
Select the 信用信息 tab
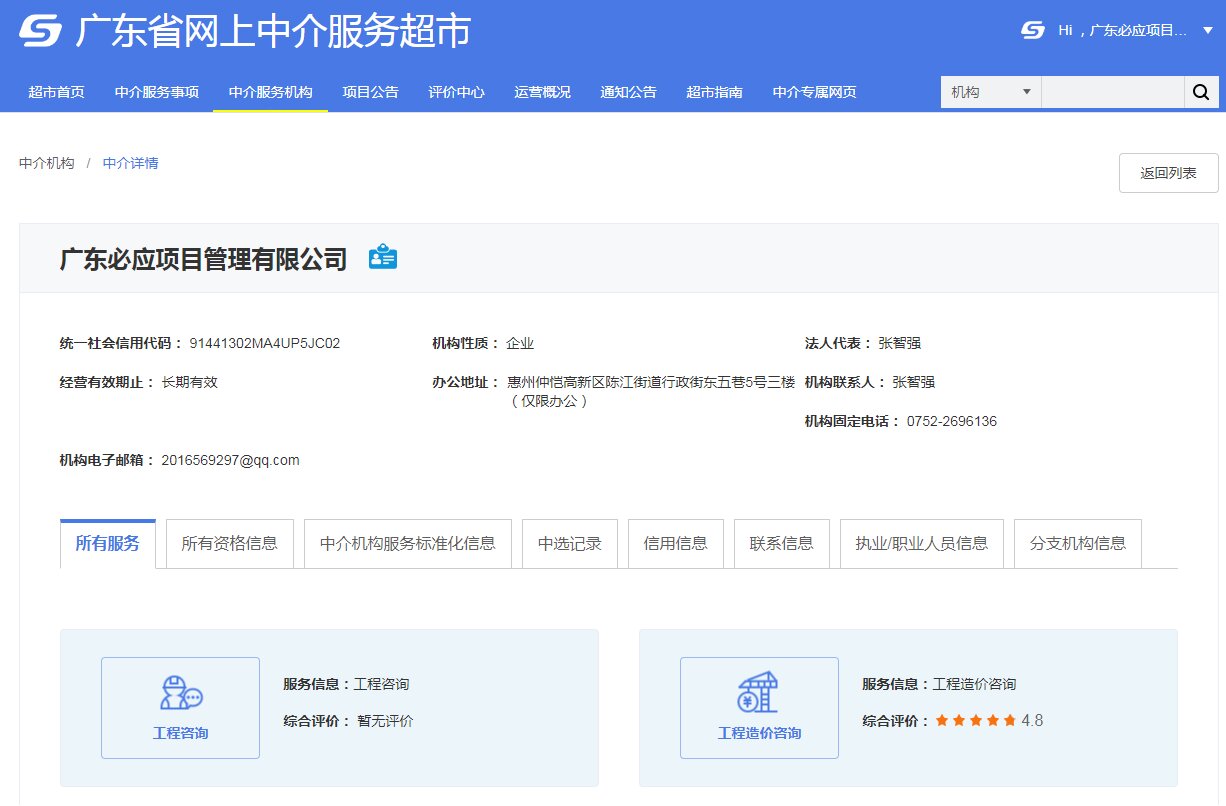pyautogui.click(x=676, y=543)
